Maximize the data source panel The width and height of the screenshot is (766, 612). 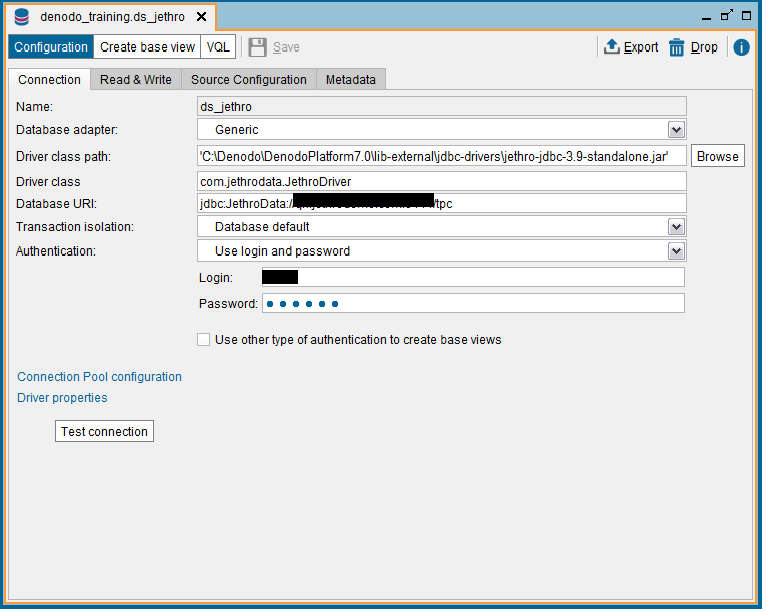point(746,16)
